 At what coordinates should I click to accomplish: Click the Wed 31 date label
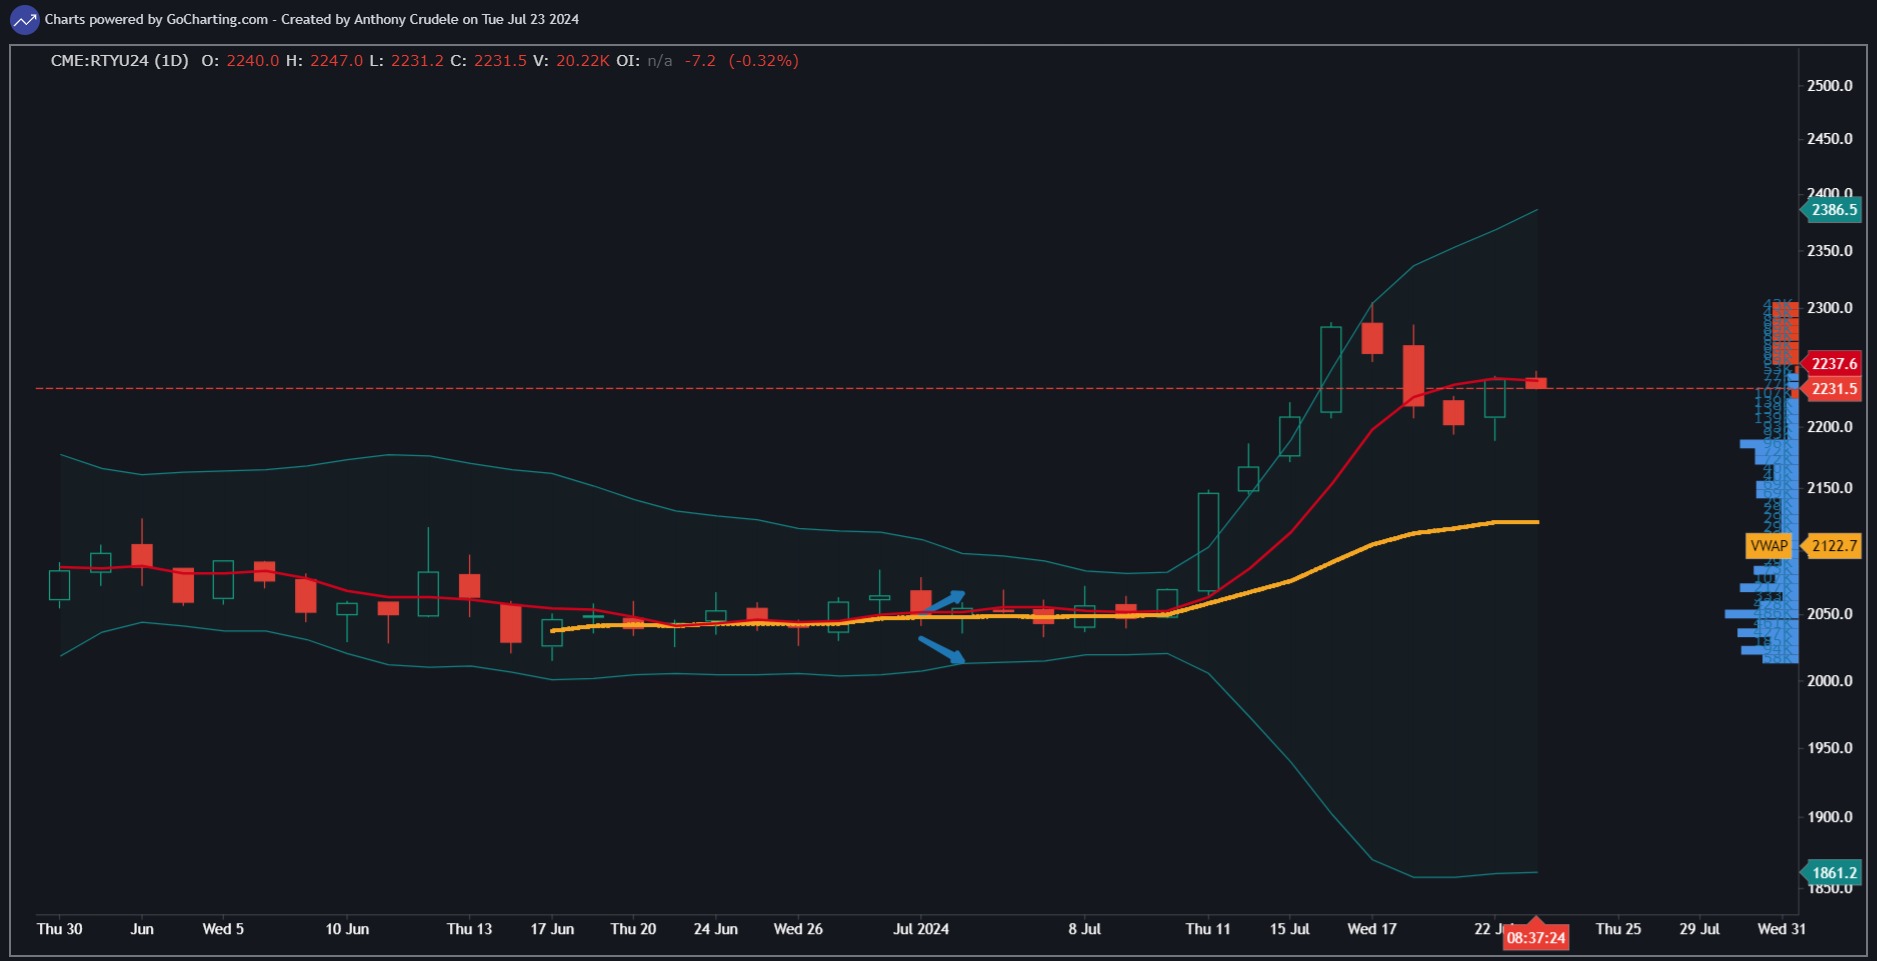coord(1782,929)
